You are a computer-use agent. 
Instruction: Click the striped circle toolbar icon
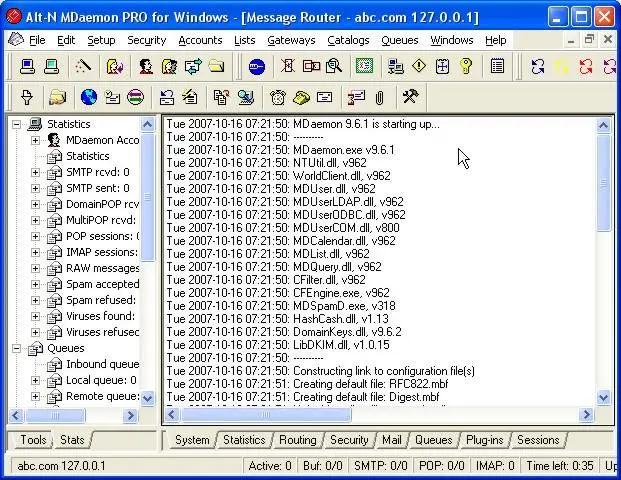pos(135,97)
